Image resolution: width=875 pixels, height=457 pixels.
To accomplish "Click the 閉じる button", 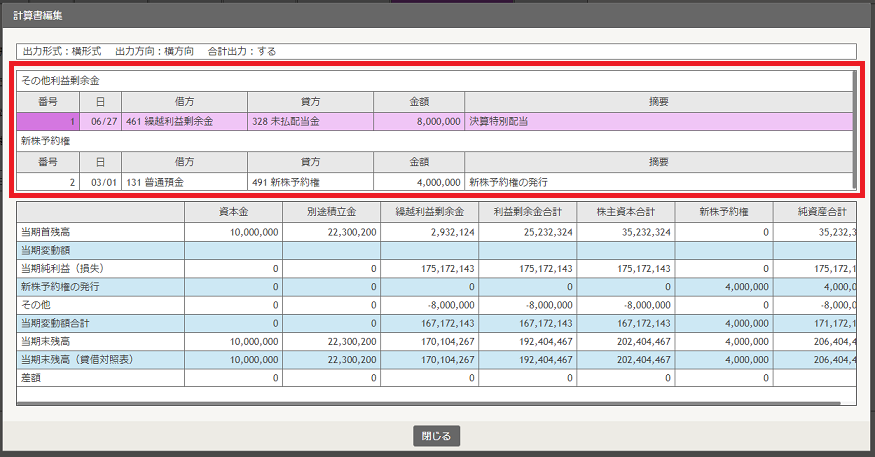I will pyautogui.click(x=436, y=436).
